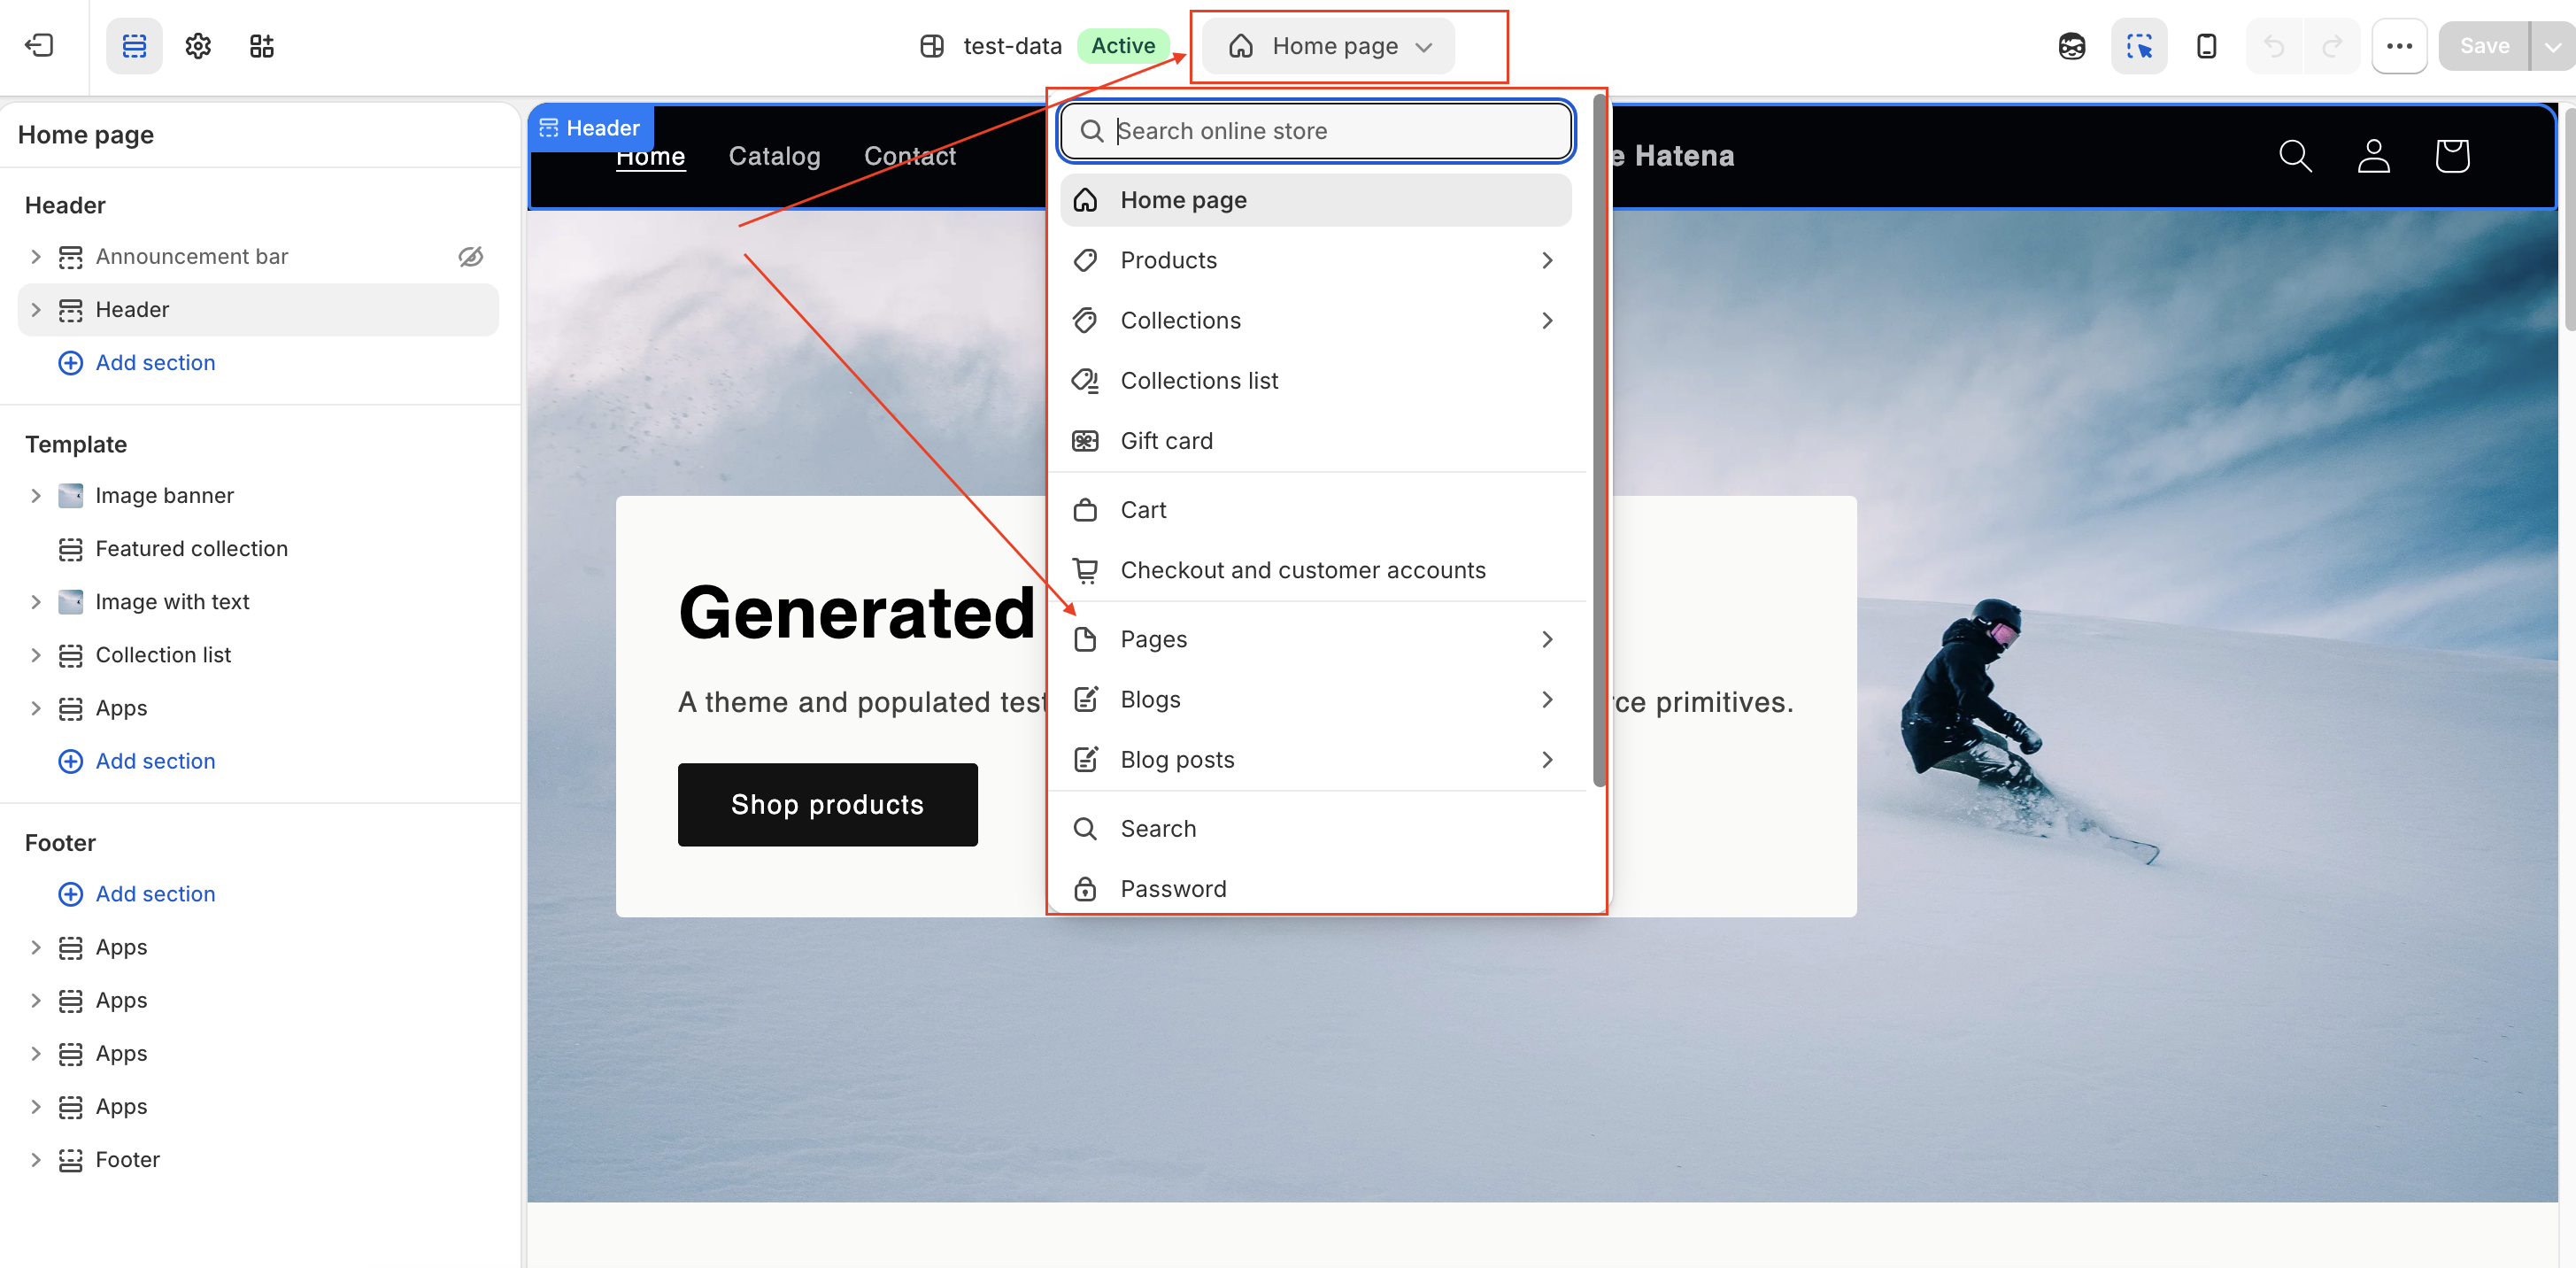The image size is (2576, 1268).
Task: Open the Home page template dropdown
Action: coord(1330,46)
